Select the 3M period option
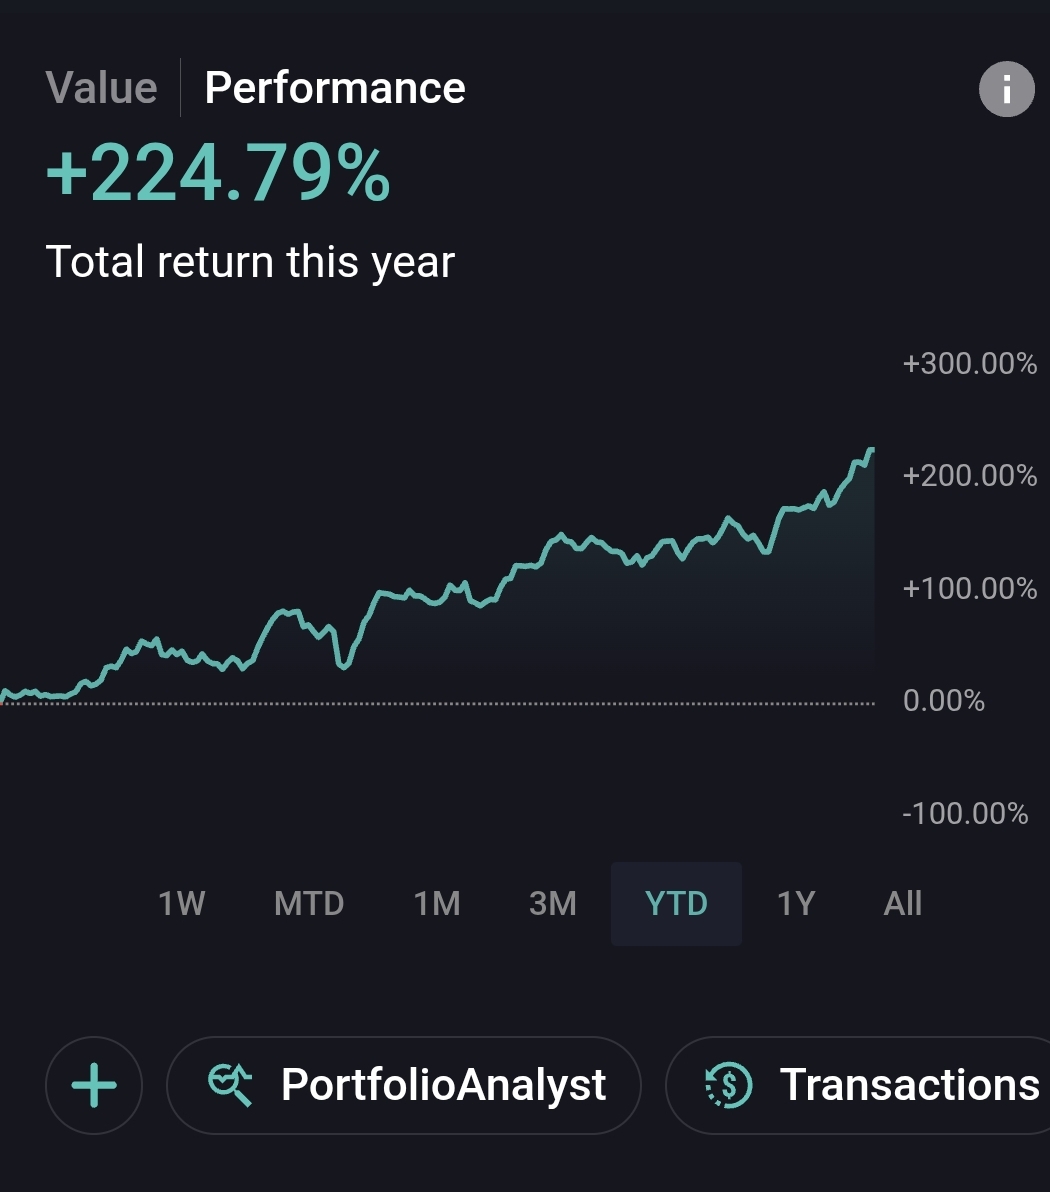Screen dimensions: 1050x1192 pos(553,904)
